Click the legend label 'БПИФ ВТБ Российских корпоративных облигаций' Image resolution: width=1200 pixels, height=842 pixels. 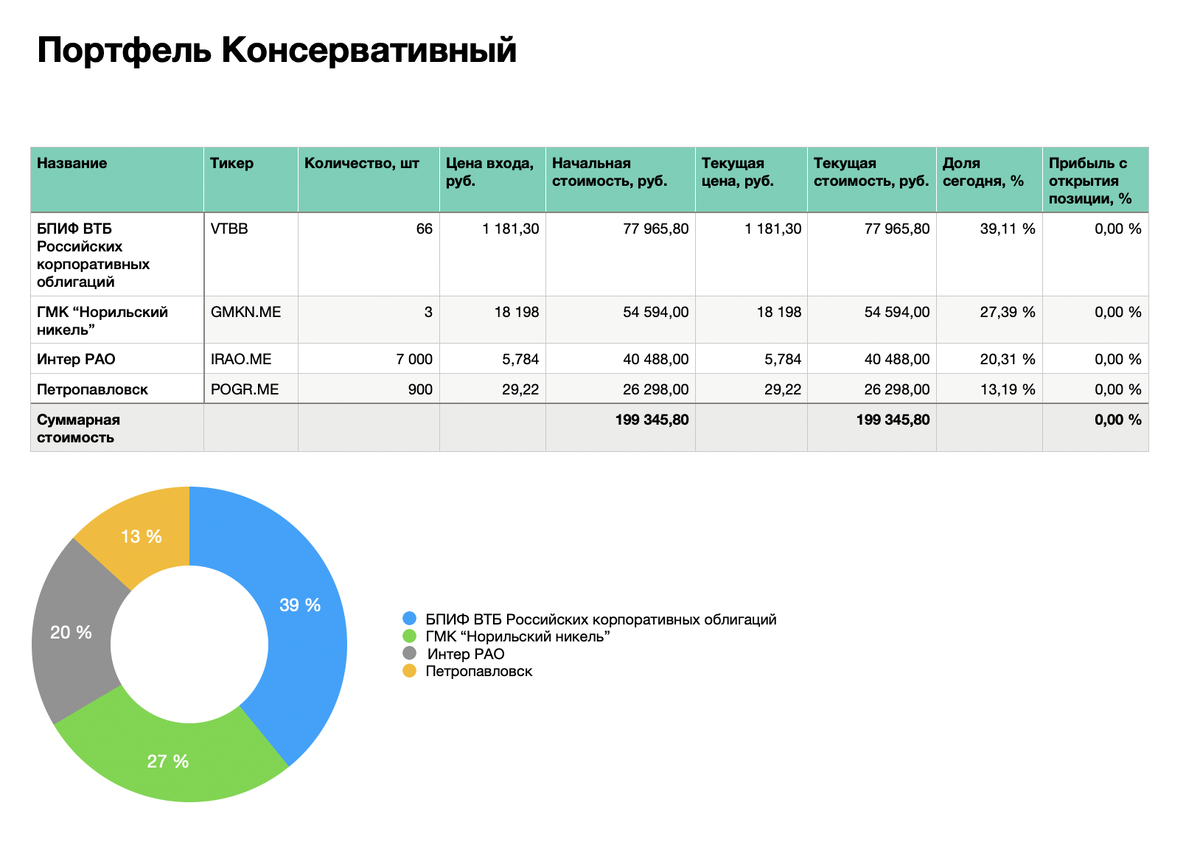(x=601, y=620)
